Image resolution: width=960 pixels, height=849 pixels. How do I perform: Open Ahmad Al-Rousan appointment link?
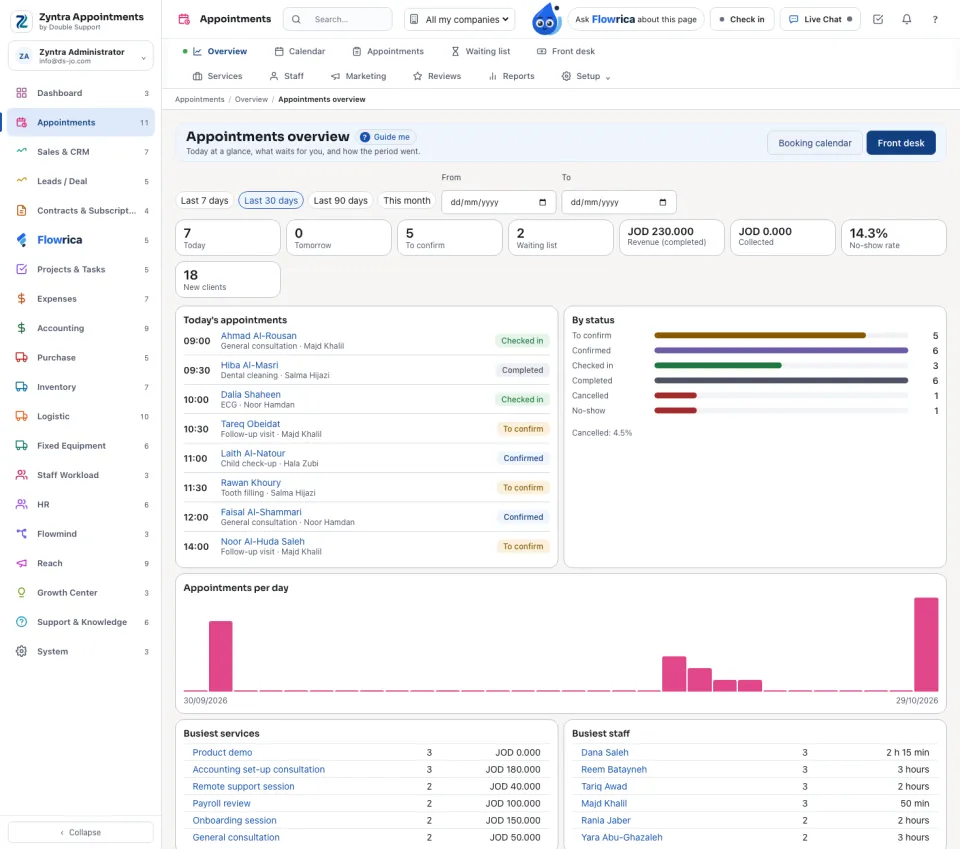point(258,336)
